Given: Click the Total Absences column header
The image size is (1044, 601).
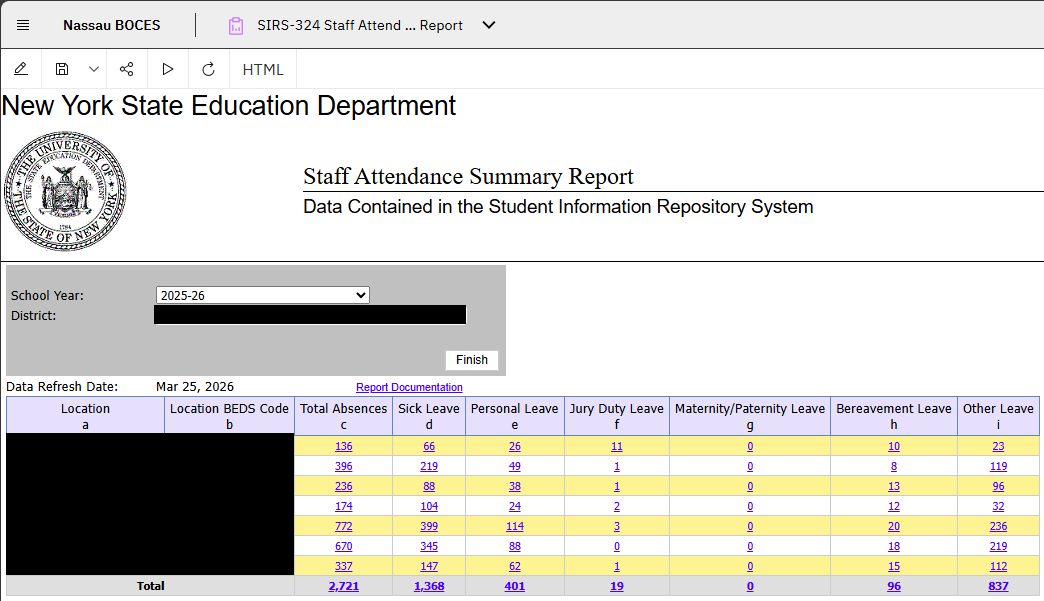Looking at the screenshot, I should (344, 416).
